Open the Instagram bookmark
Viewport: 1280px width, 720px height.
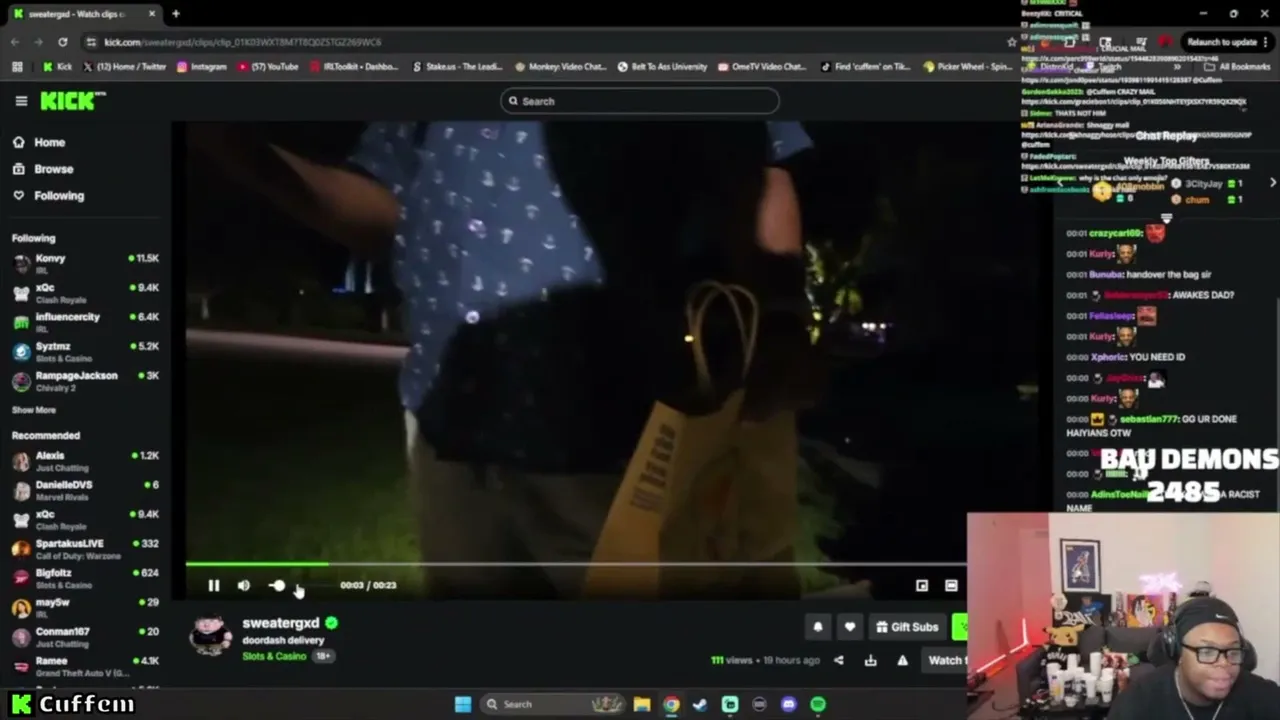[201, 67]
